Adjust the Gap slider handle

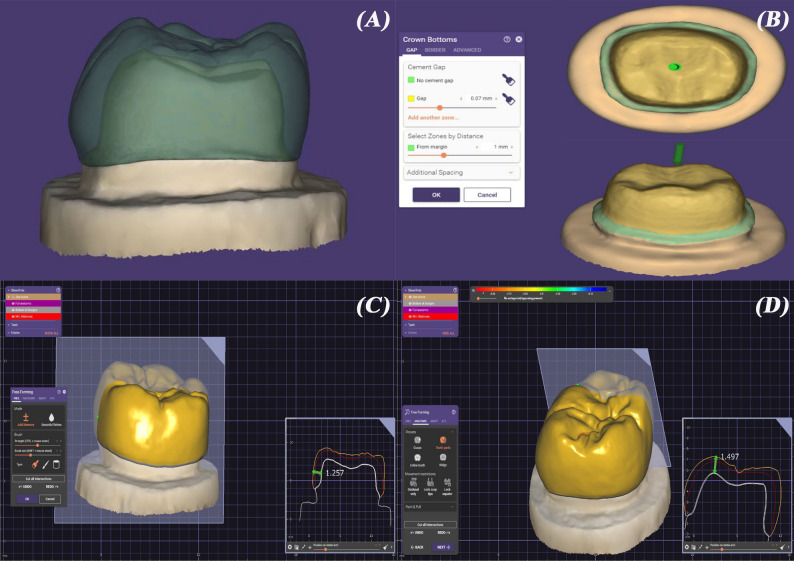pos(440,107)
